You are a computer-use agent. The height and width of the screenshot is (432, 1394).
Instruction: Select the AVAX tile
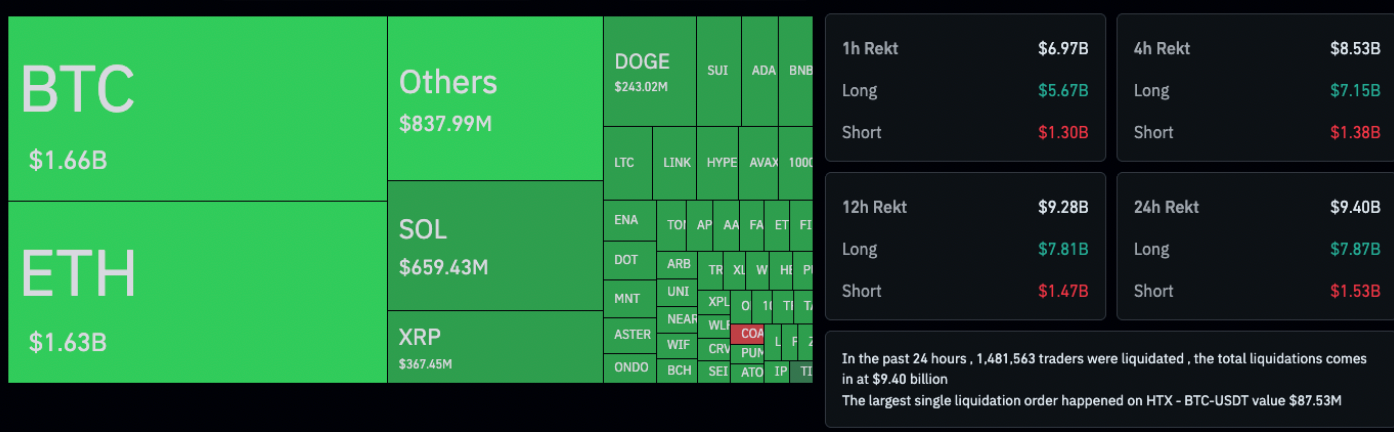tap(763, 163)
